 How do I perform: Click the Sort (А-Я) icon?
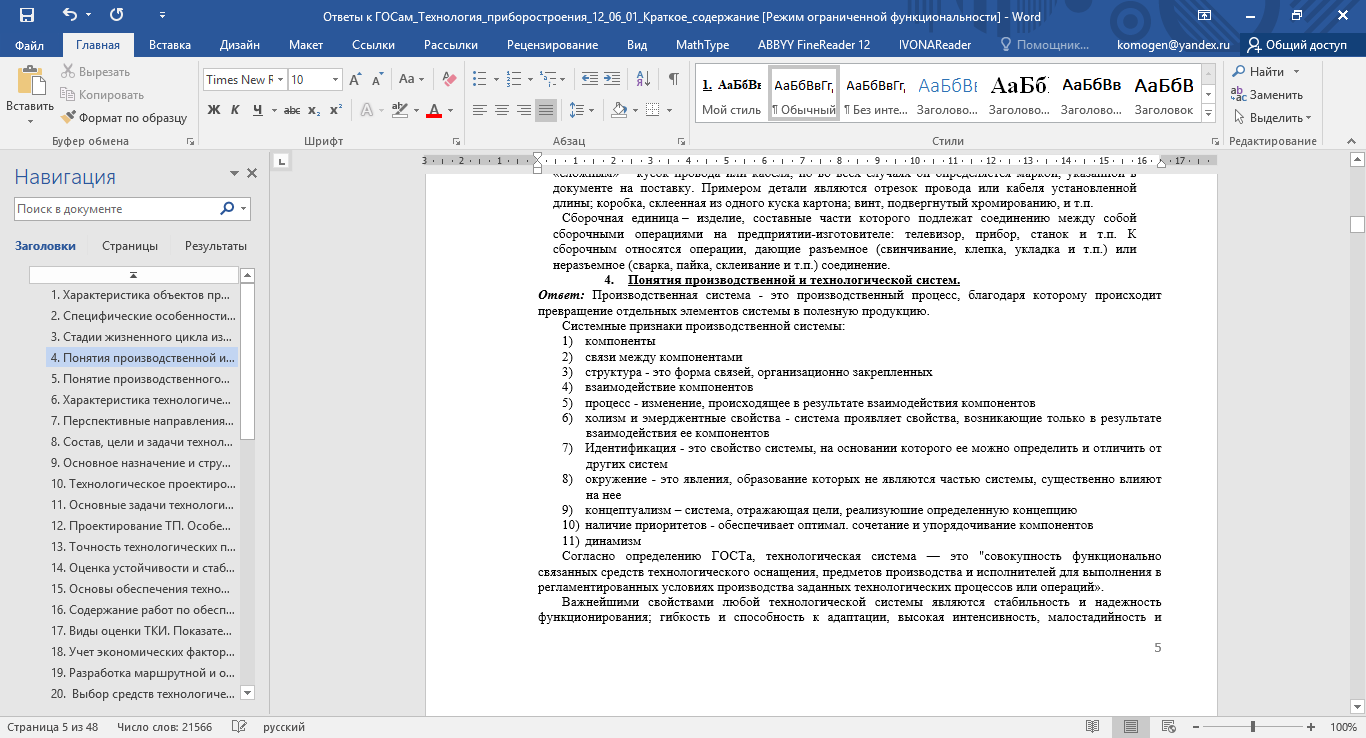click(641, 79)
